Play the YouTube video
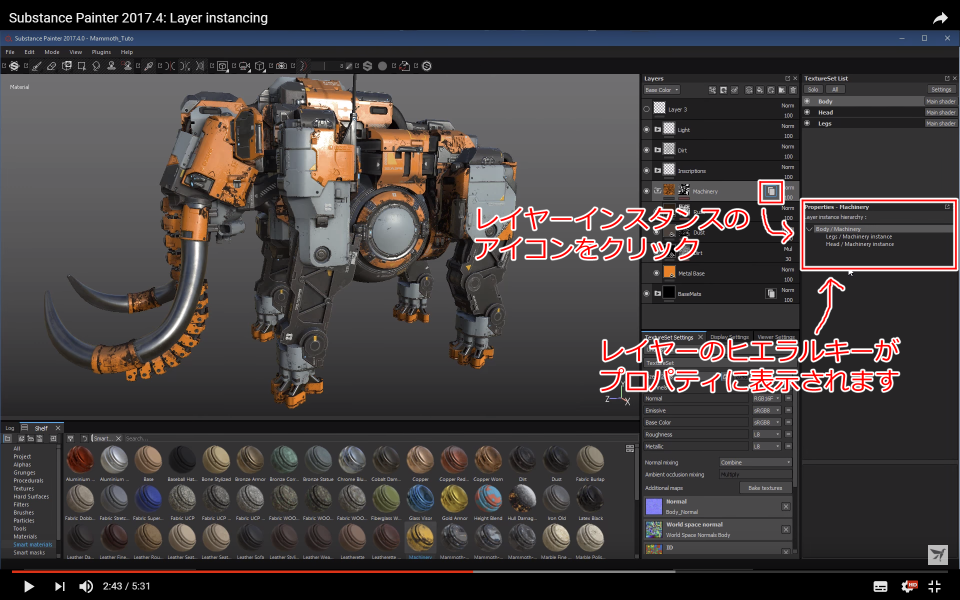Screen dimensions: 960x600 coord(28,587)
